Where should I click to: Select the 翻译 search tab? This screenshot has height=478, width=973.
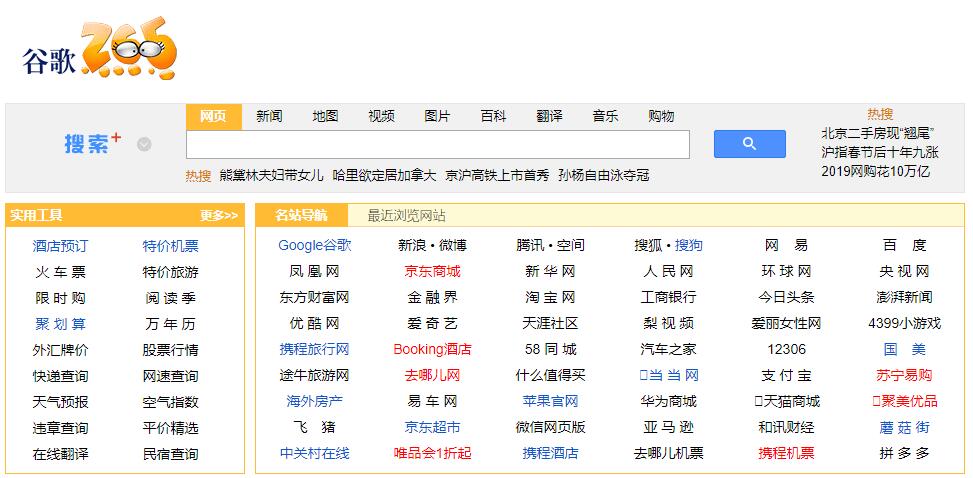[x=549, y=116]
